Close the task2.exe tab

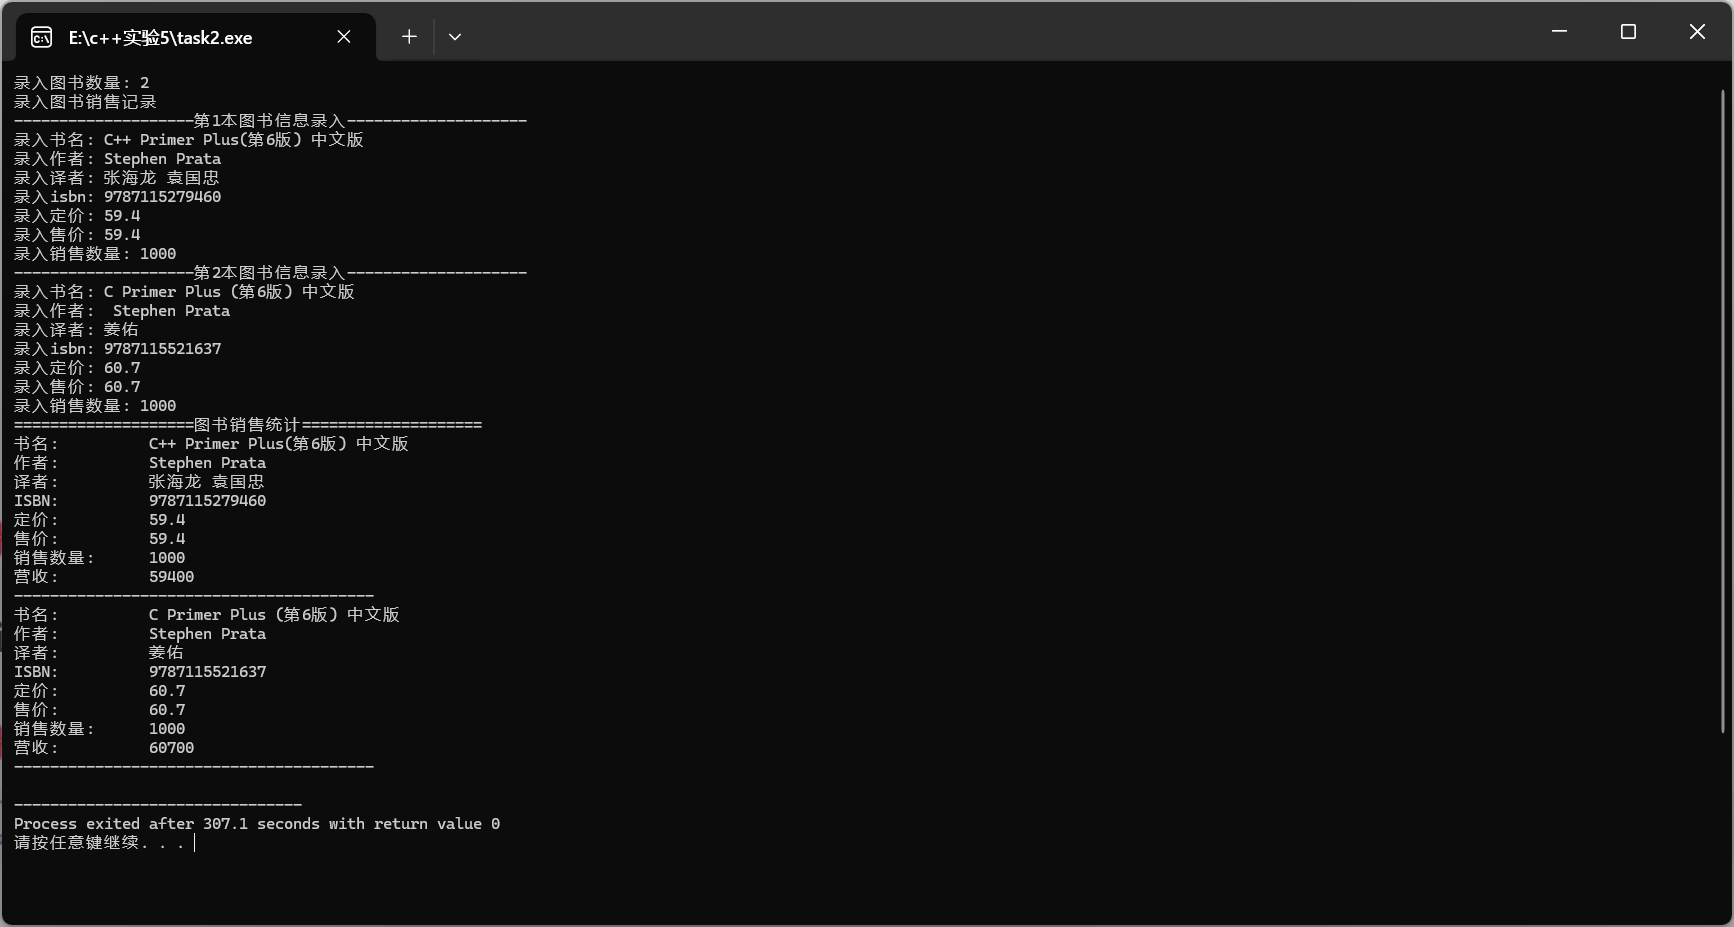pos(344,37)
